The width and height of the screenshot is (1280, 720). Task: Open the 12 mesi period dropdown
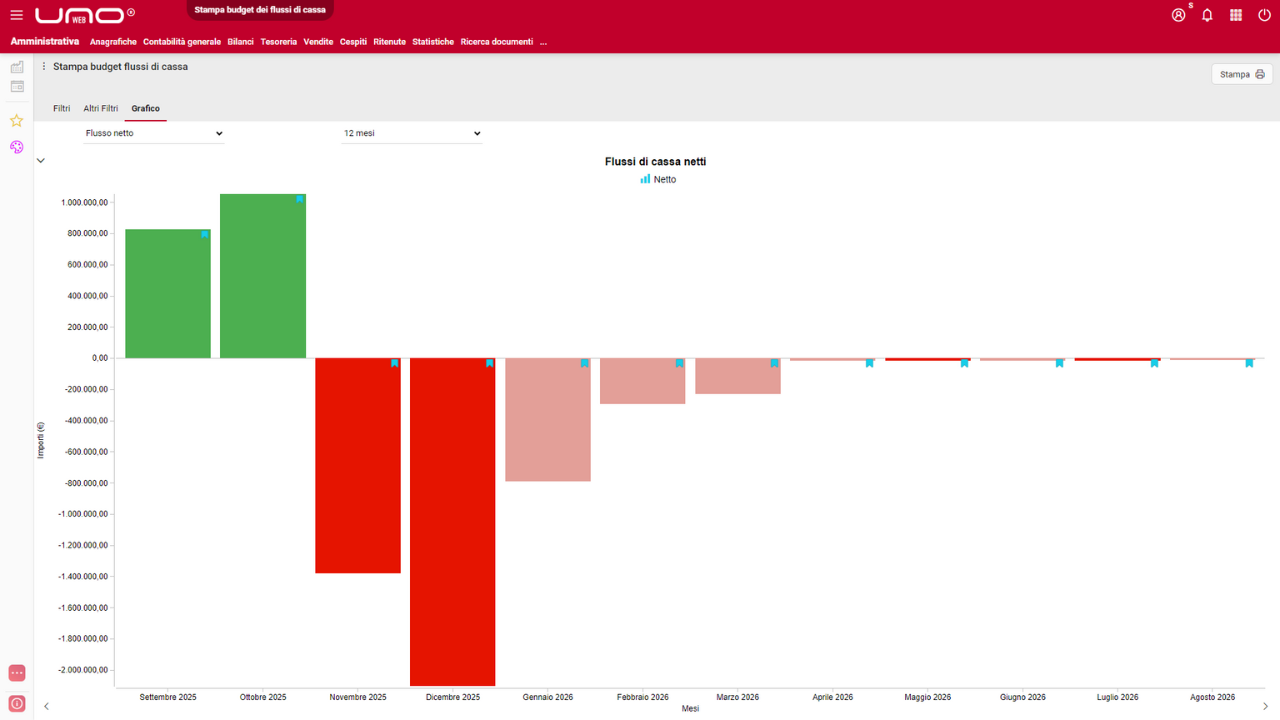pos(411,133)
